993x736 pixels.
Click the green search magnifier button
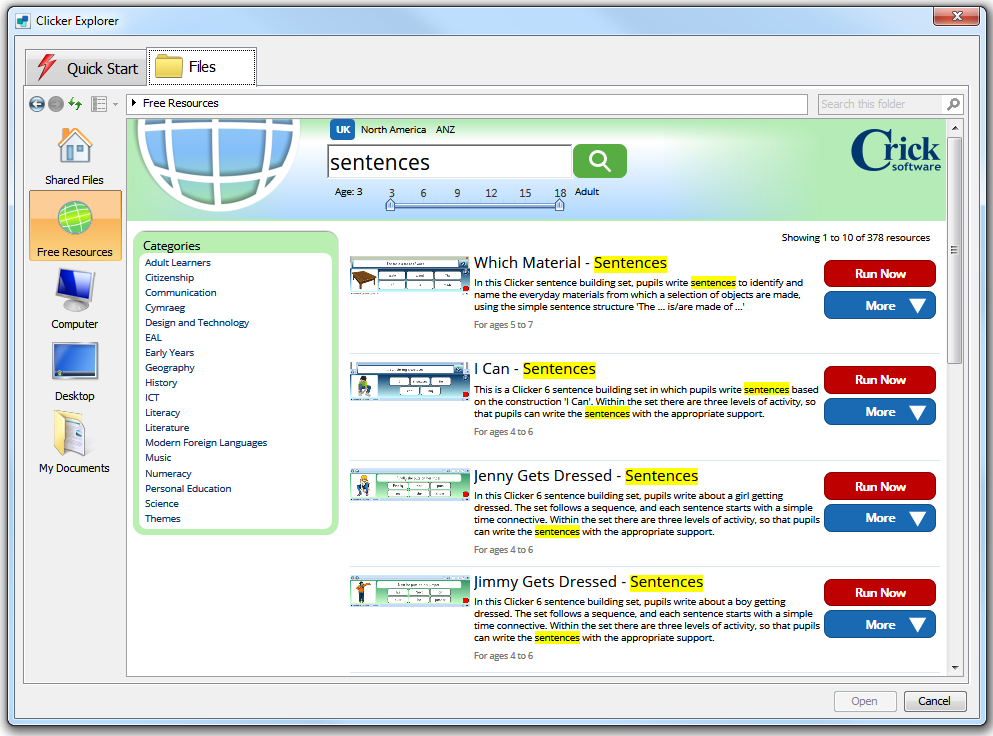597,161
